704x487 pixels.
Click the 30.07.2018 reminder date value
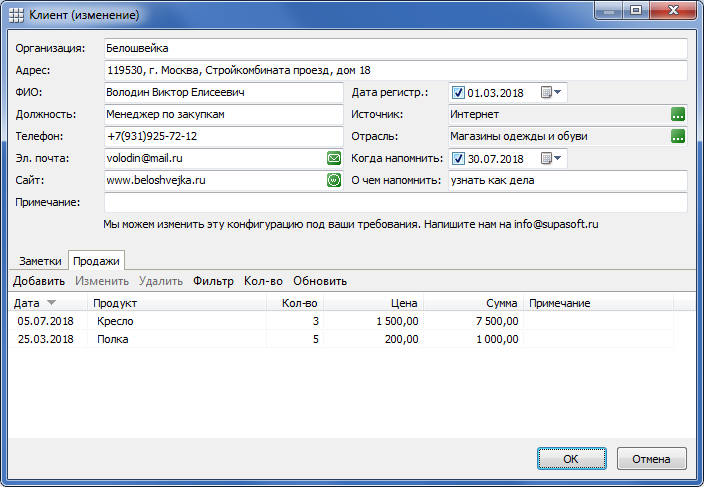495,159
